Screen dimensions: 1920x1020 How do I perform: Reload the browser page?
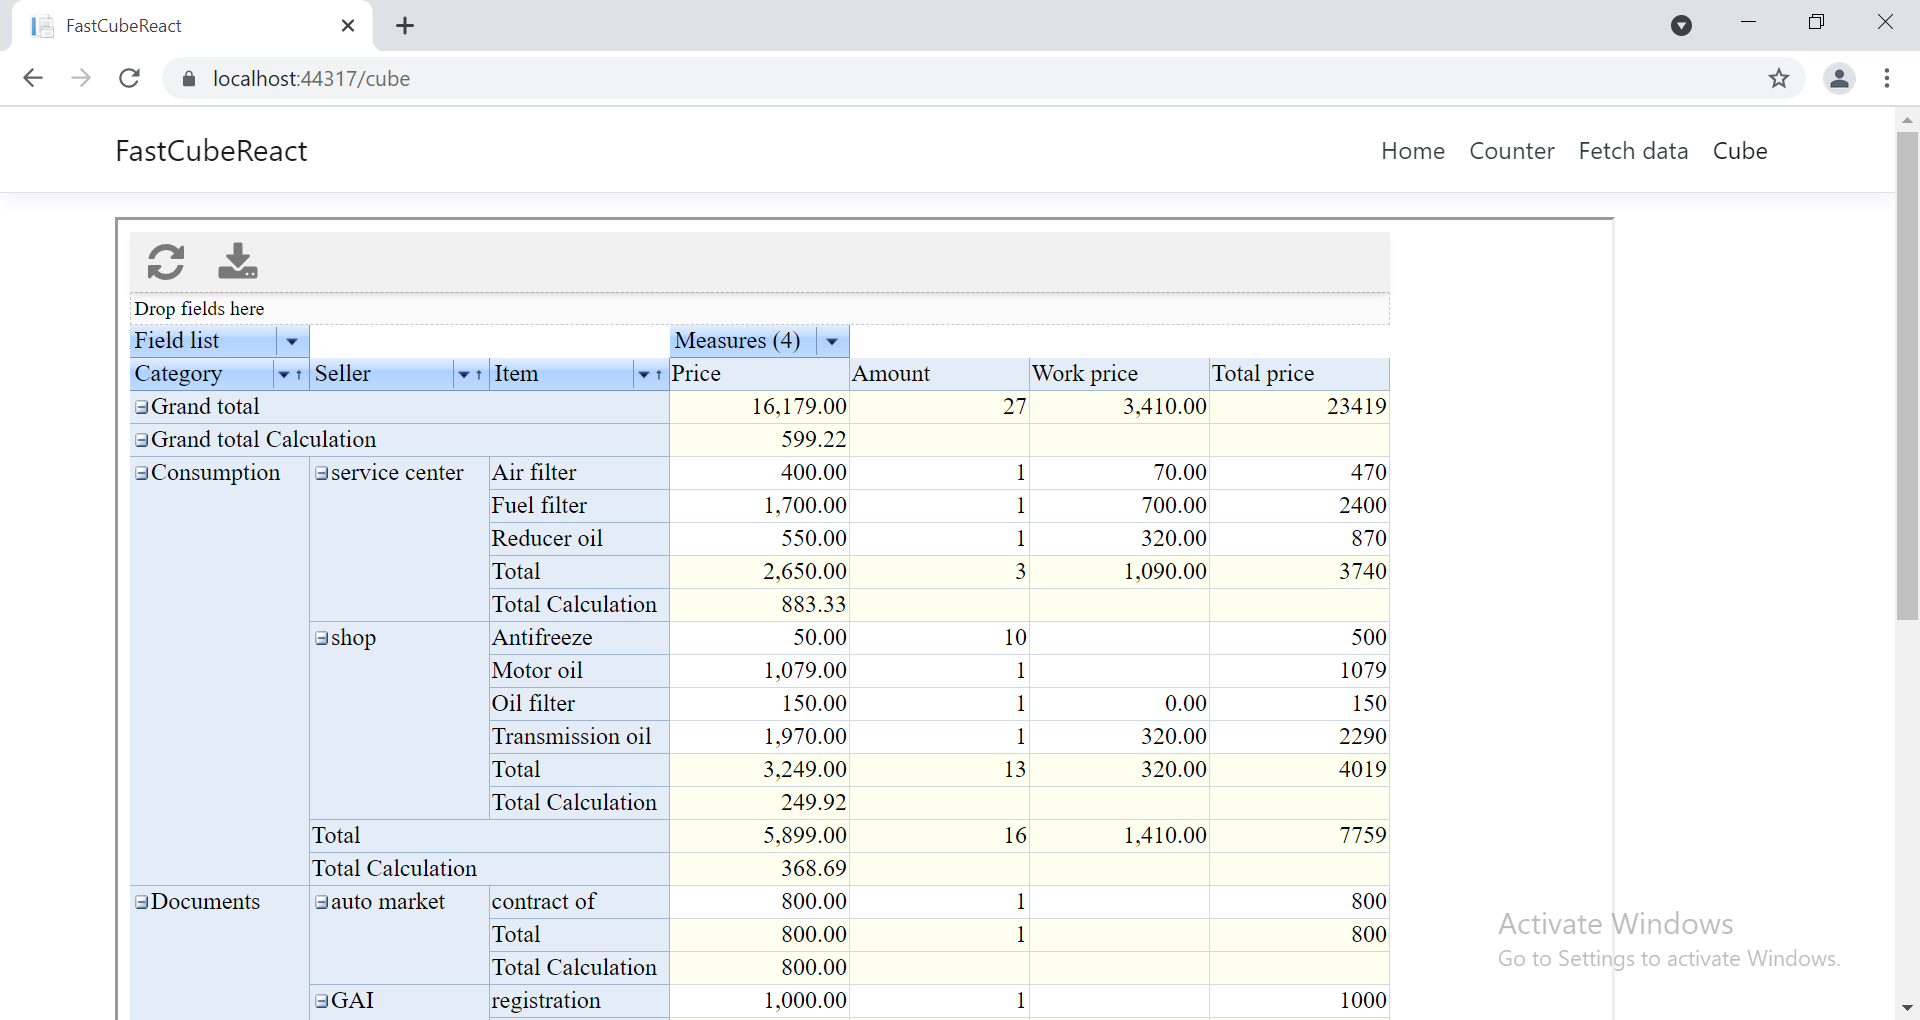[x=129, y=78]
